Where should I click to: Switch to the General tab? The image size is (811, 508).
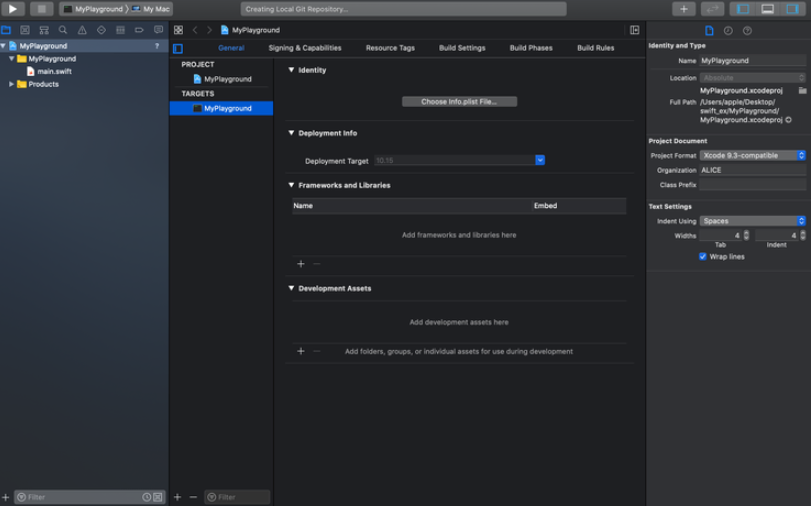pos(231,48)
